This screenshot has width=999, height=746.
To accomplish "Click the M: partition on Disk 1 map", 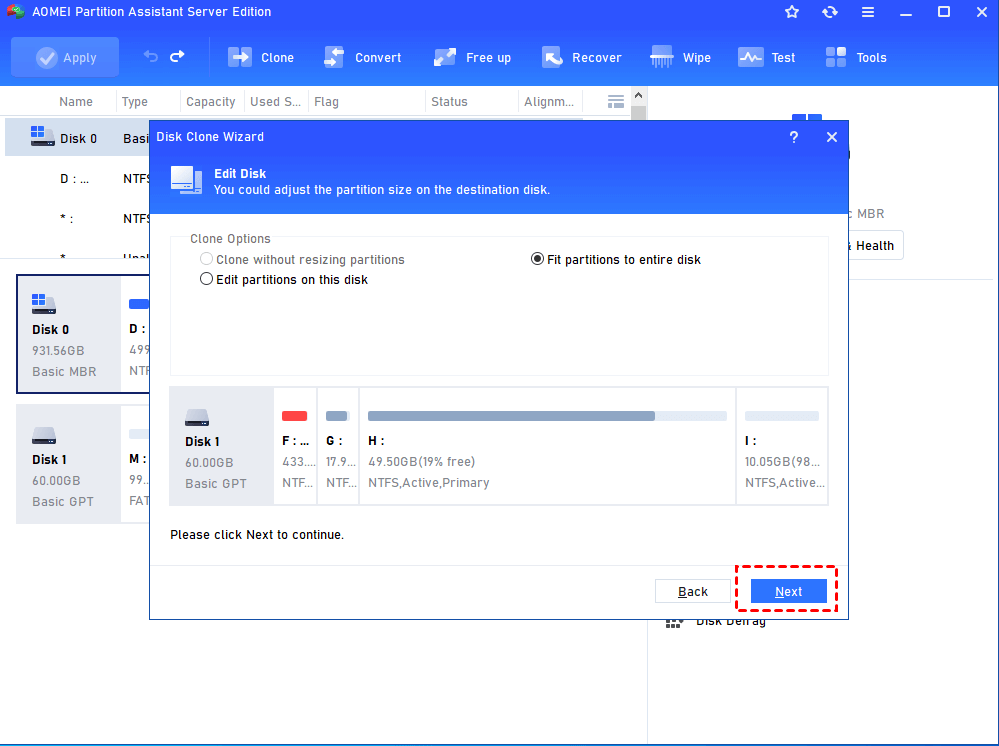I will (137, 464).
